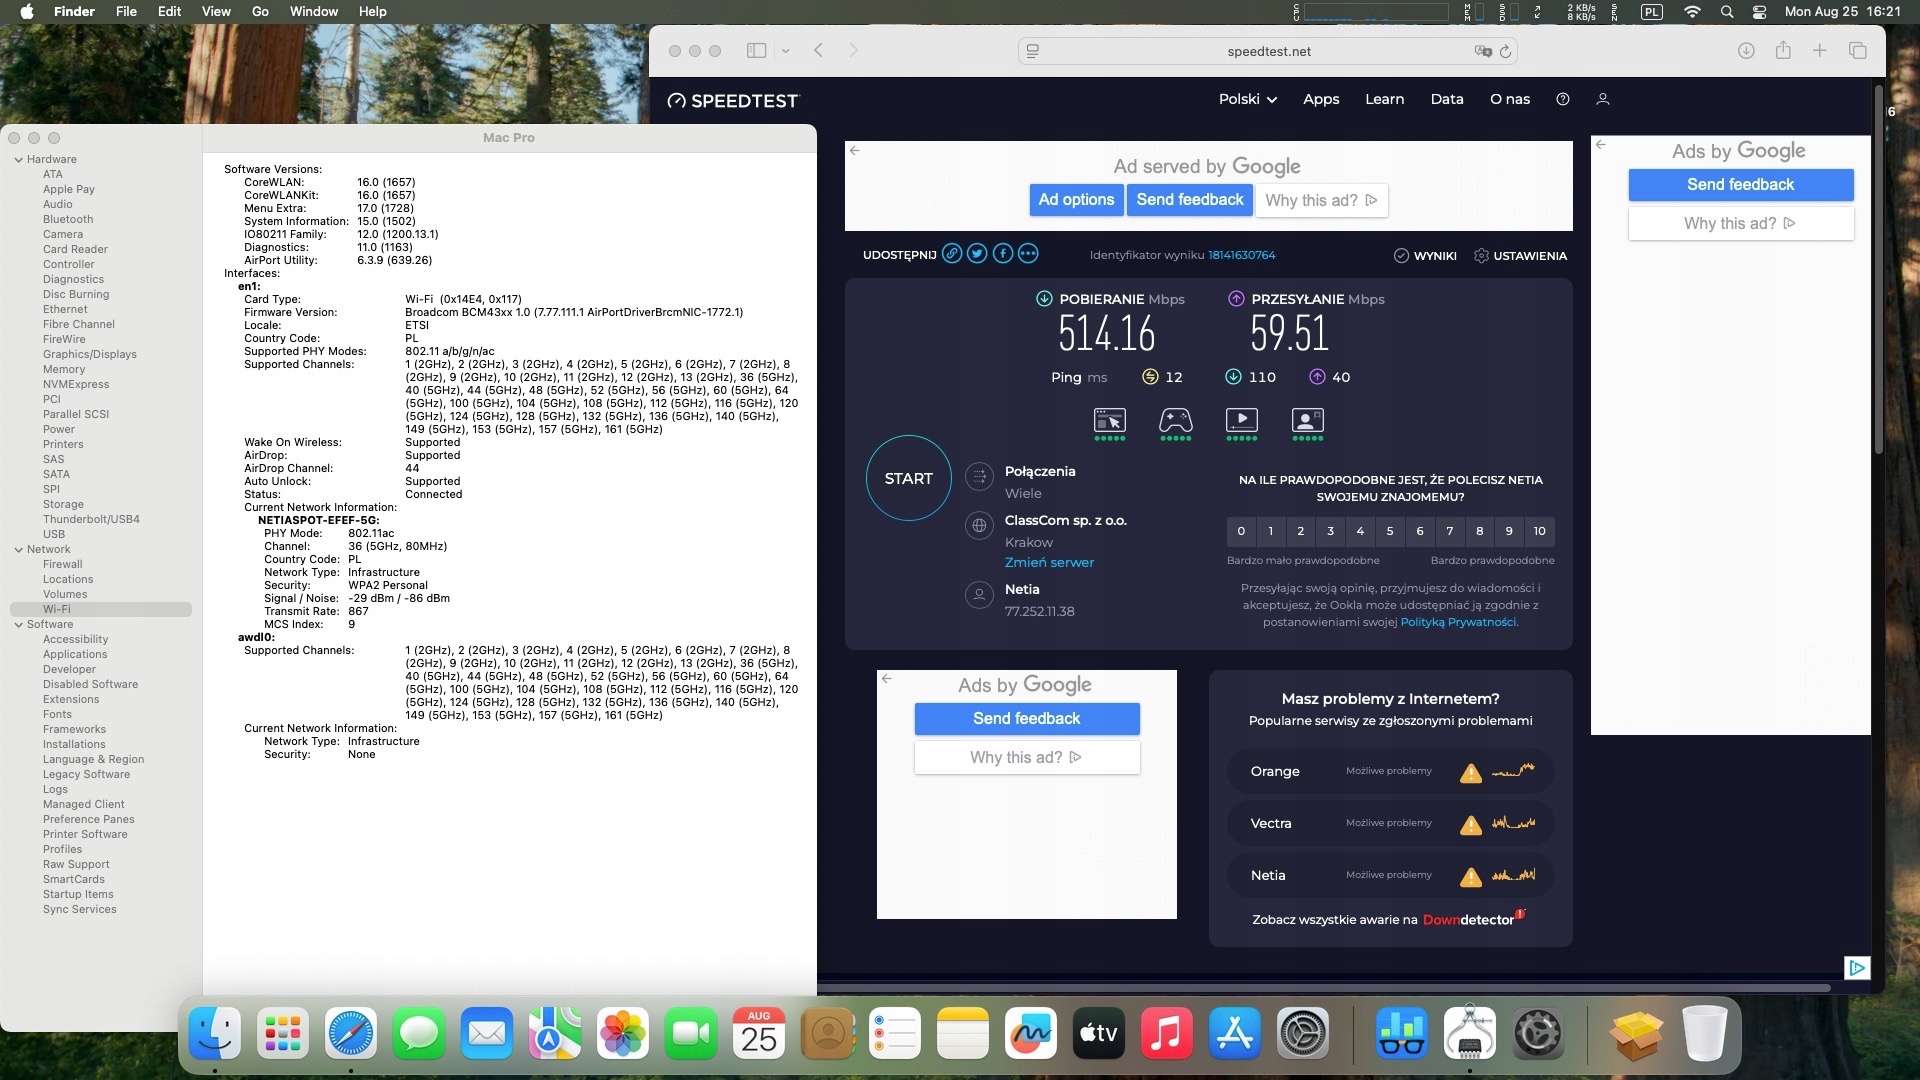Open the Speedtest user account icon
Screen dimensions: 1920x1080
pos(1602,99)
